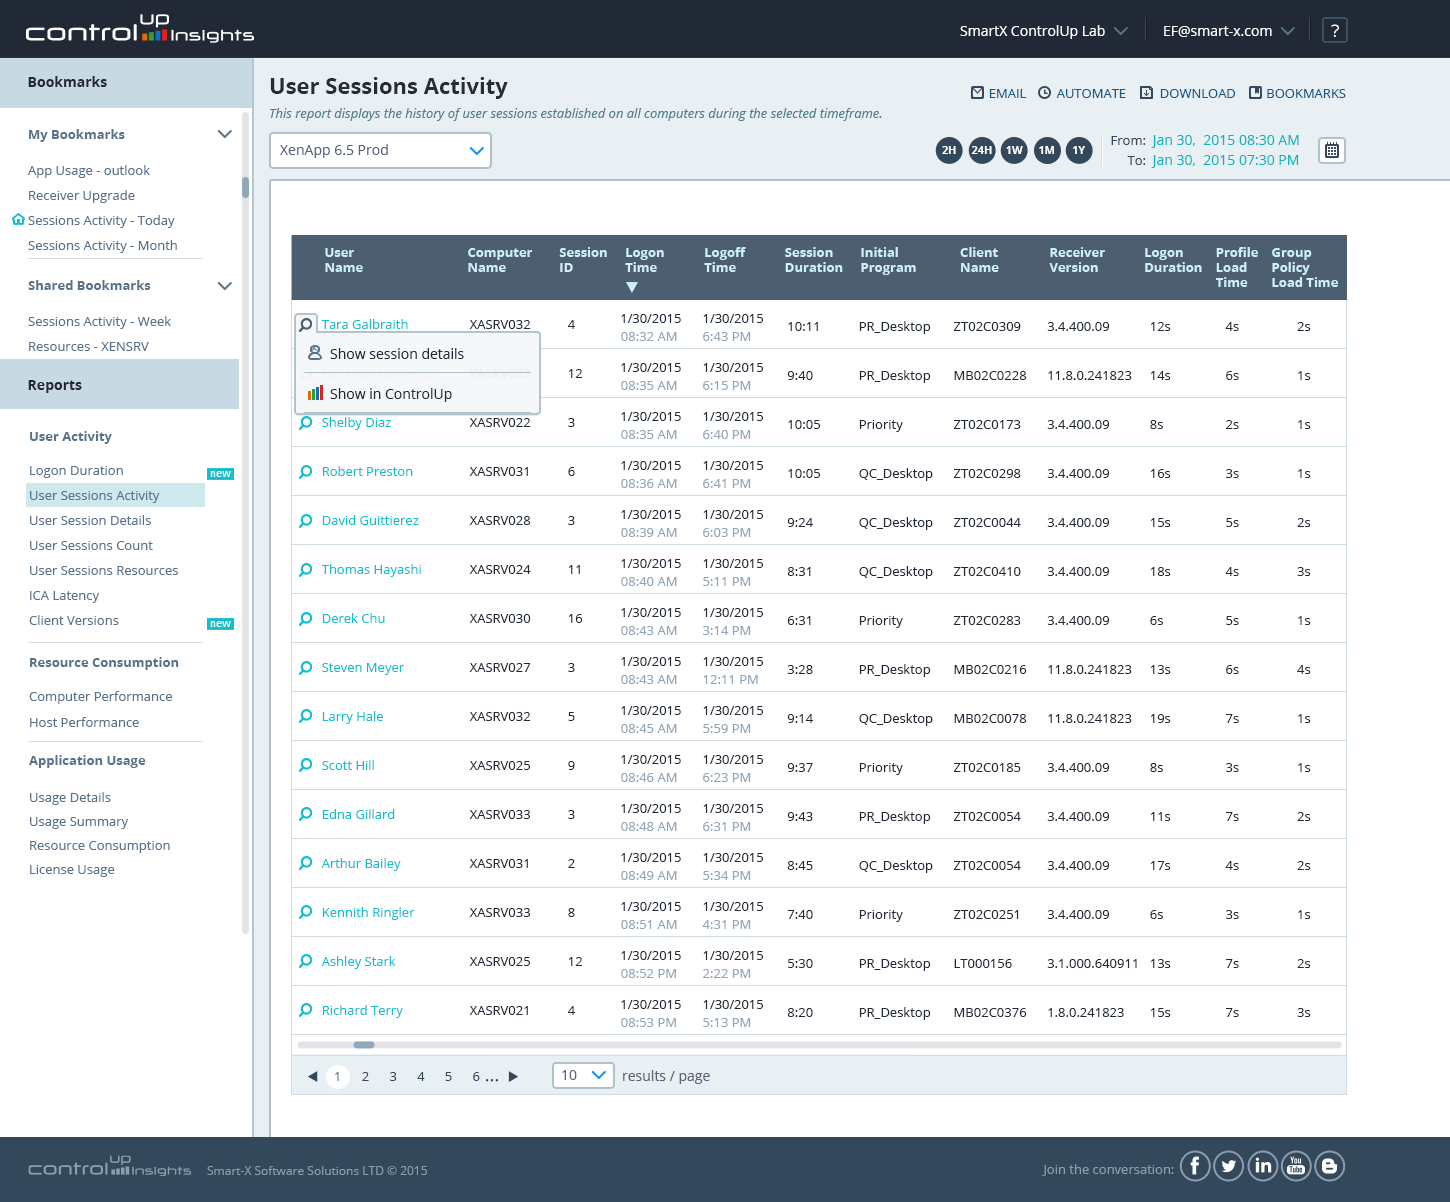Screen dimensions: 1450x1202
Task: Select the 2H timeframe button
Action: coord(949,150)
